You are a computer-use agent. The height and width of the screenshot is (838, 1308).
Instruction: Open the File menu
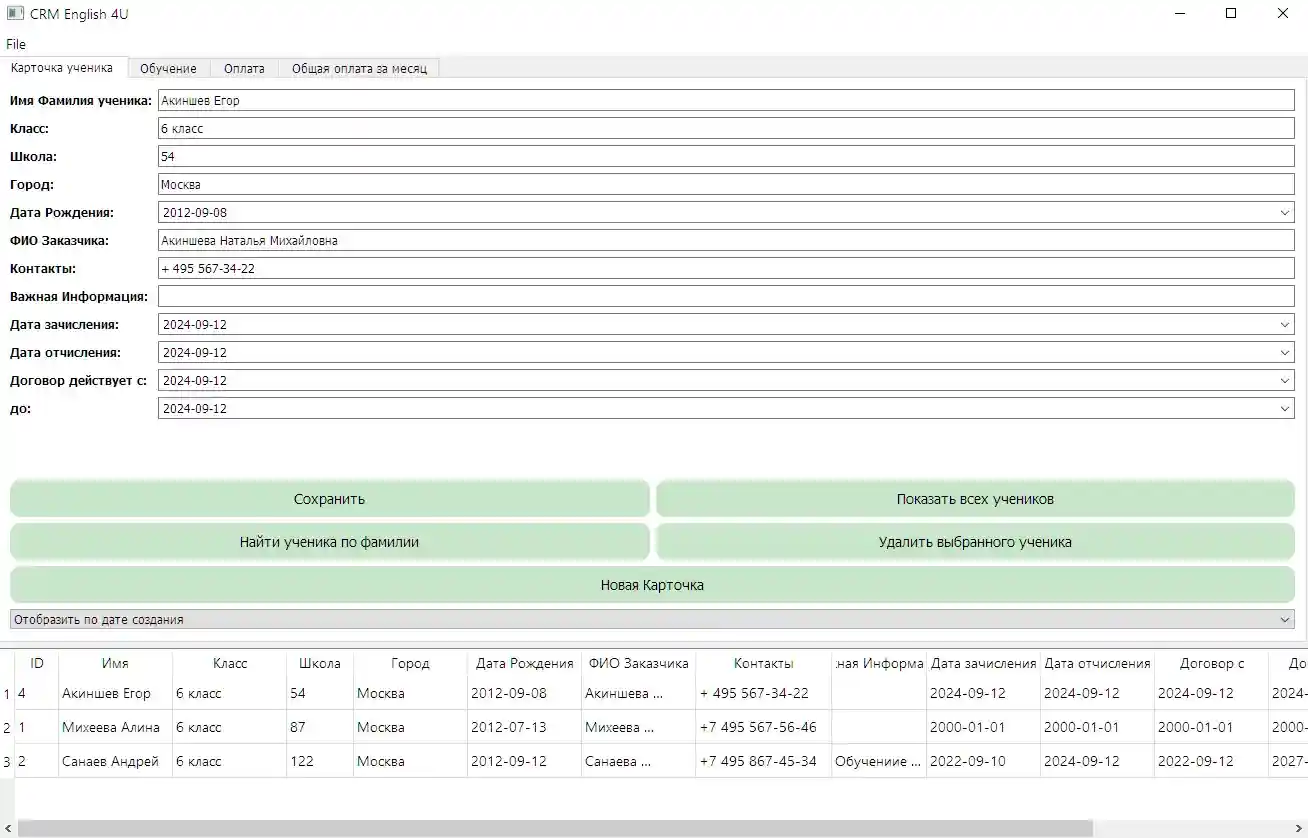point(16,44)
